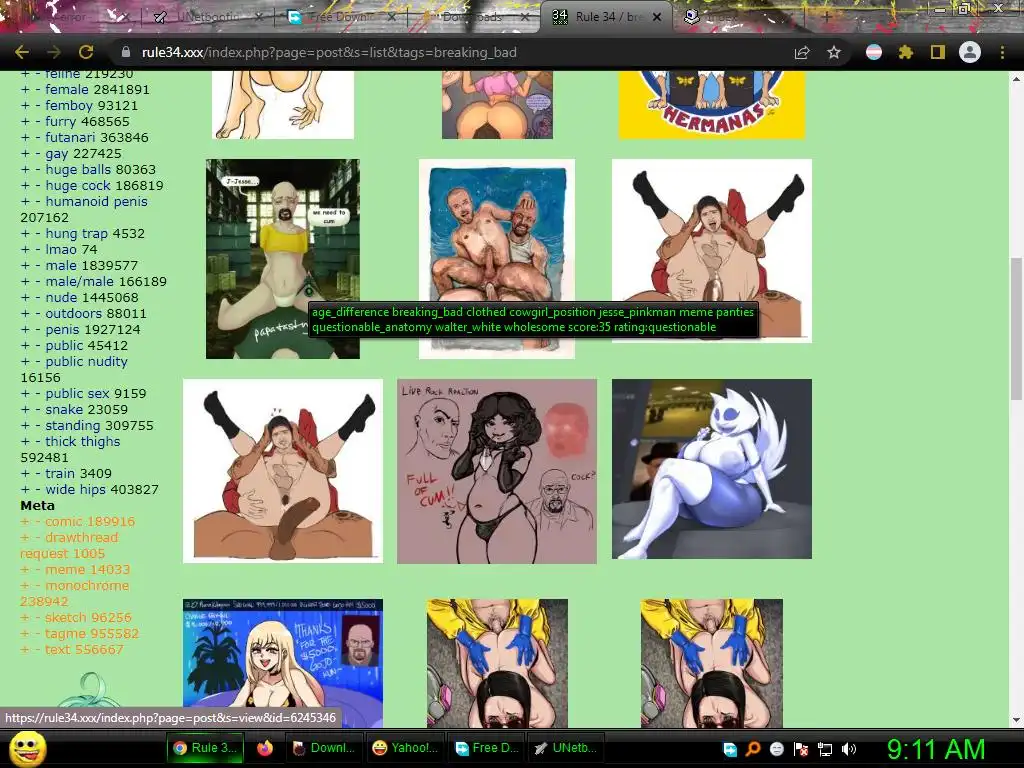Open a new tab with the plus button

point(827,17)
